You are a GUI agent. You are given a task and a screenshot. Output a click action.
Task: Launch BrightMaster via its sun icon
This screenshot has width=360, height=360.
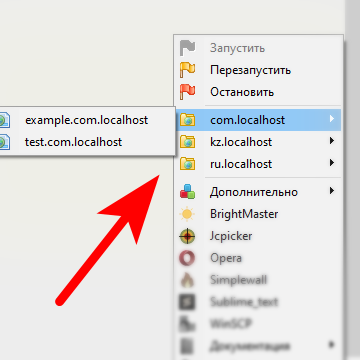tap(187, 214)
